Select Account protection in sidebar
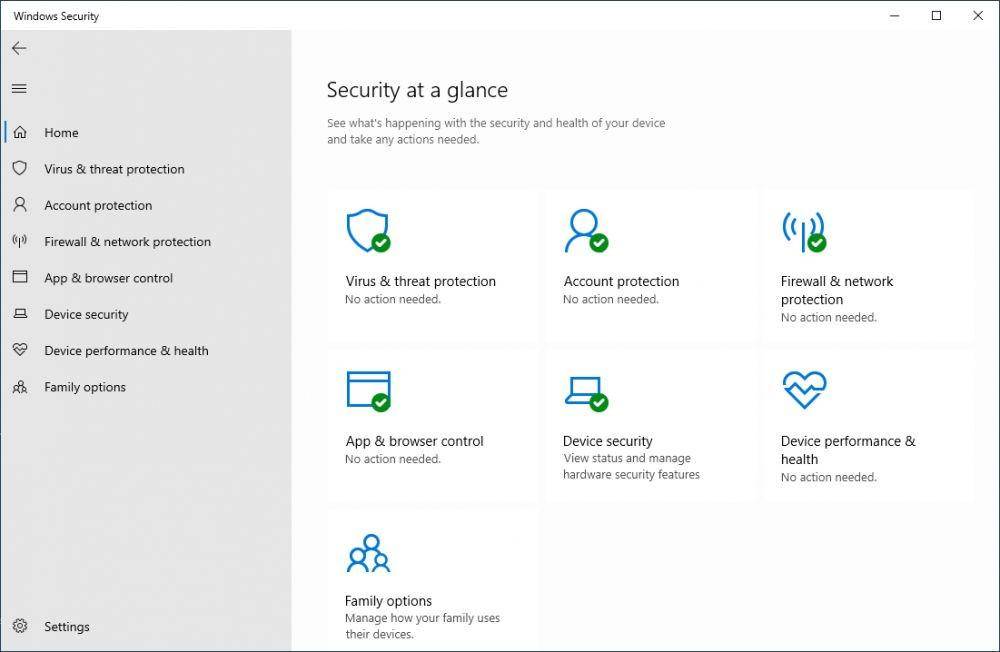Image resolution: width=1000 pixels, height=652 pixels. pos(98,205)
